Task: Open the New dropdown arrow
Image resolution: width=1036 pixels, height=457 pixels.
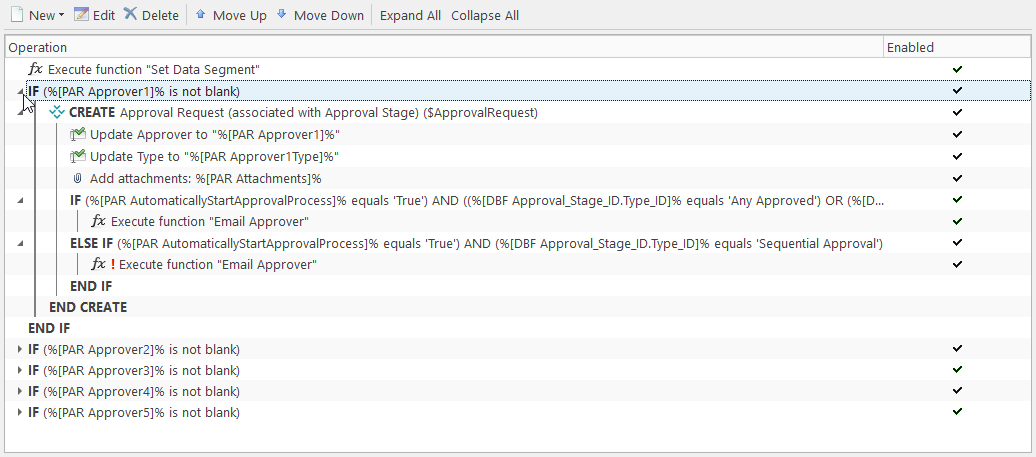Action: [61, 15]
